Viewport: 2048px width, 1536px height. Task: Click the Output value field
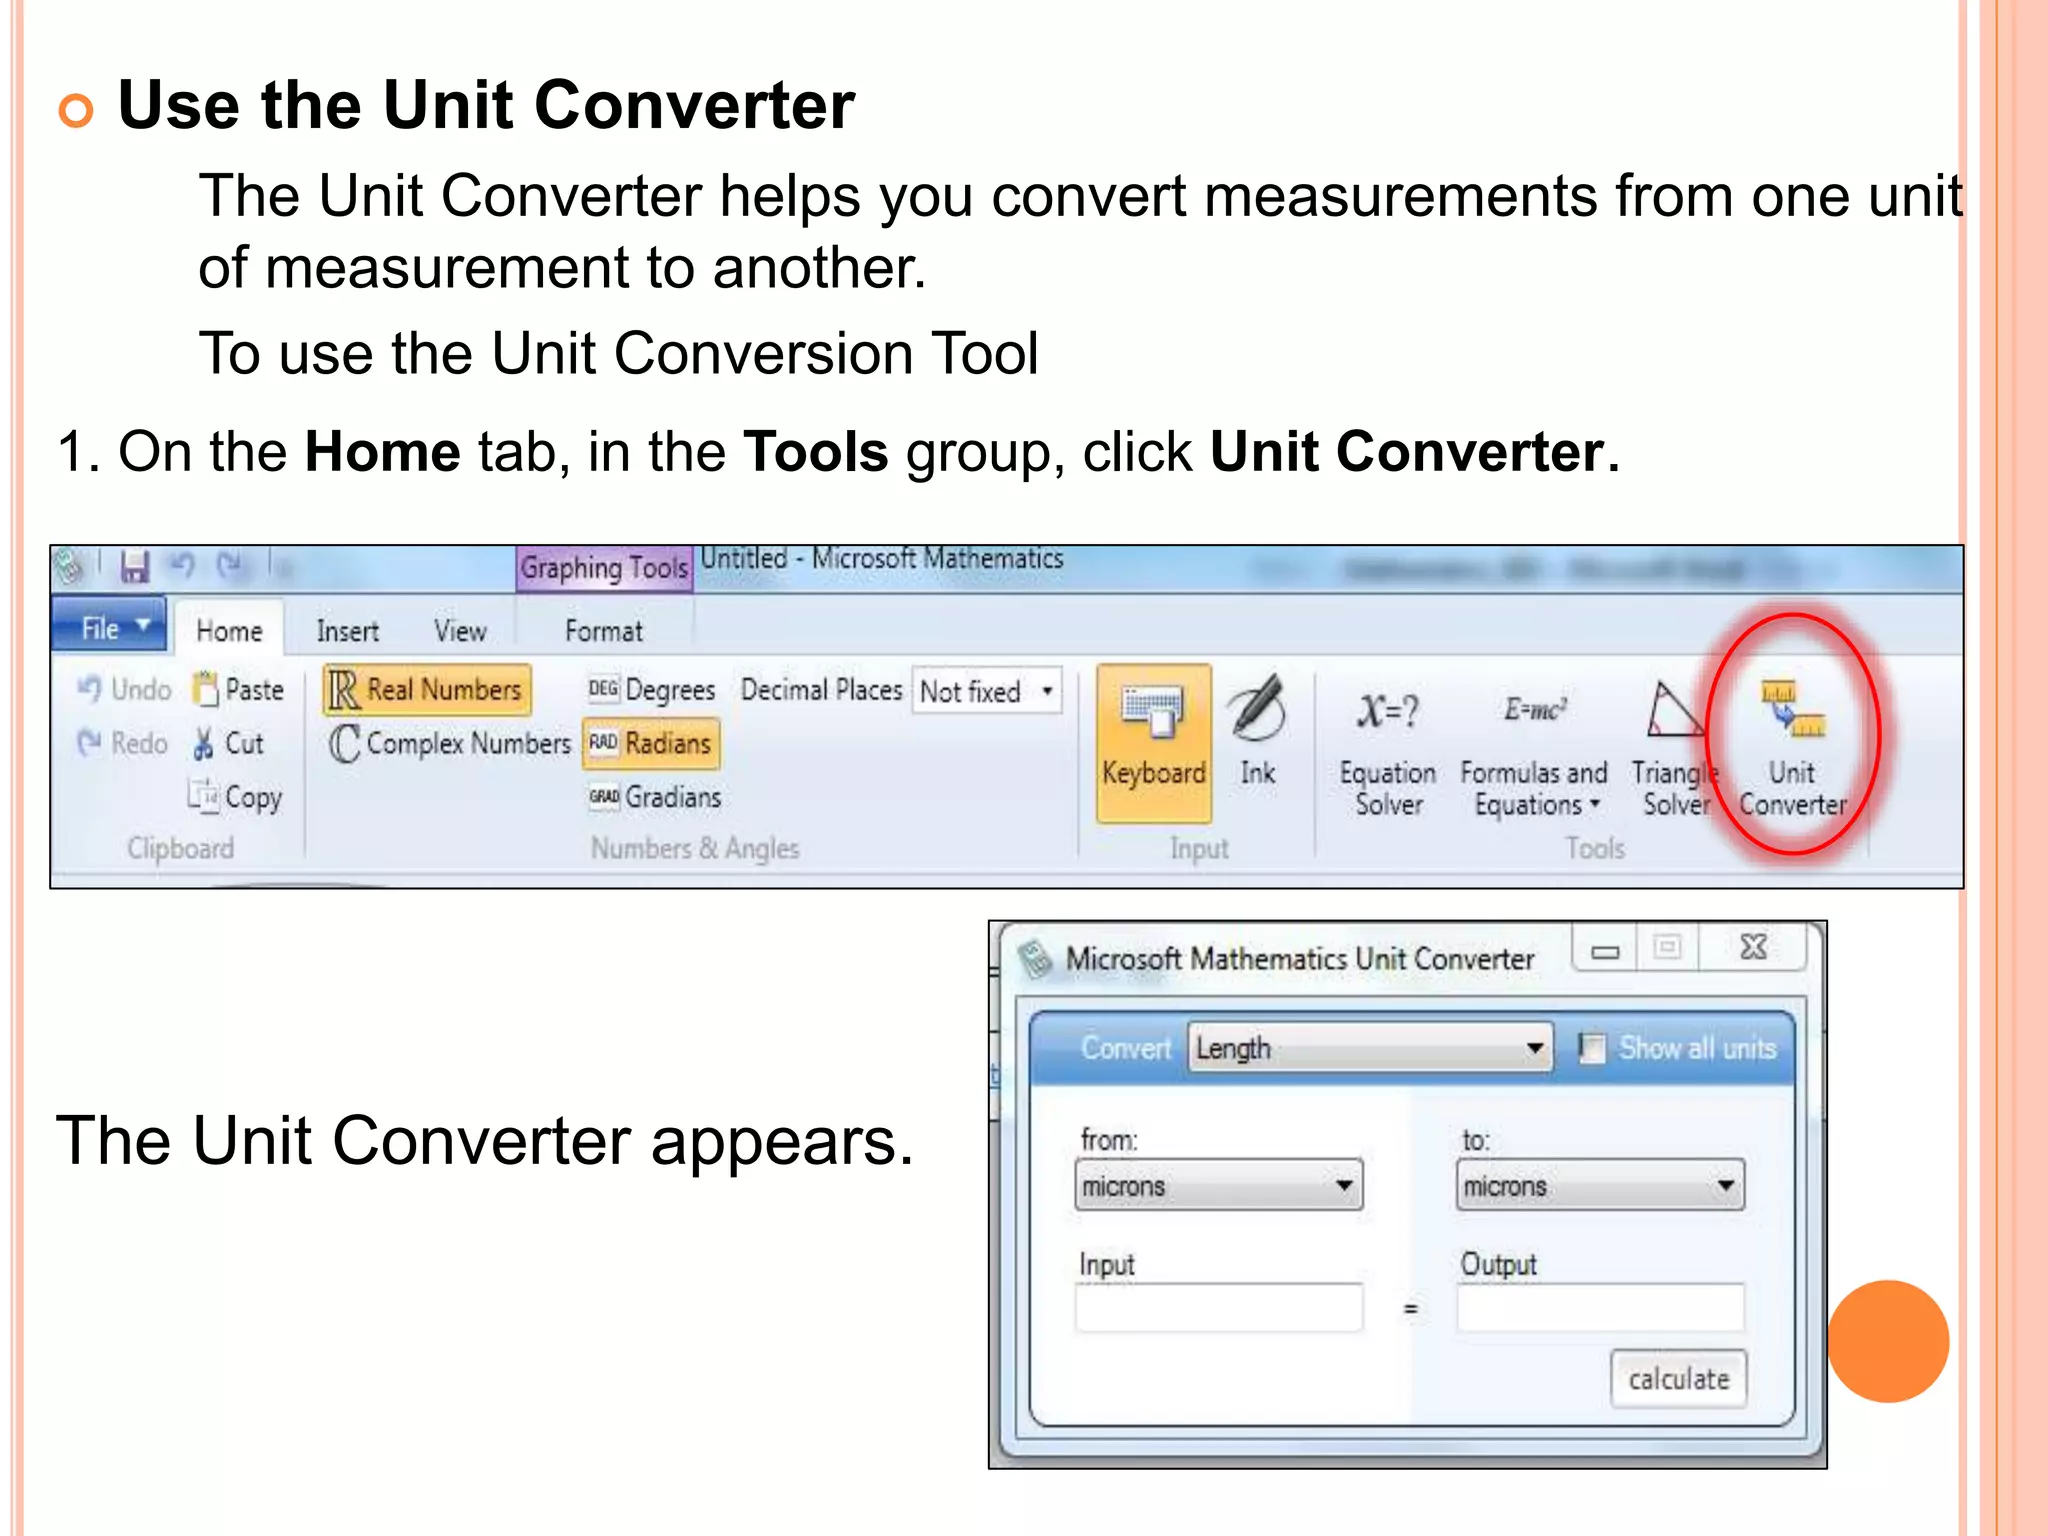point(1600,1308)
